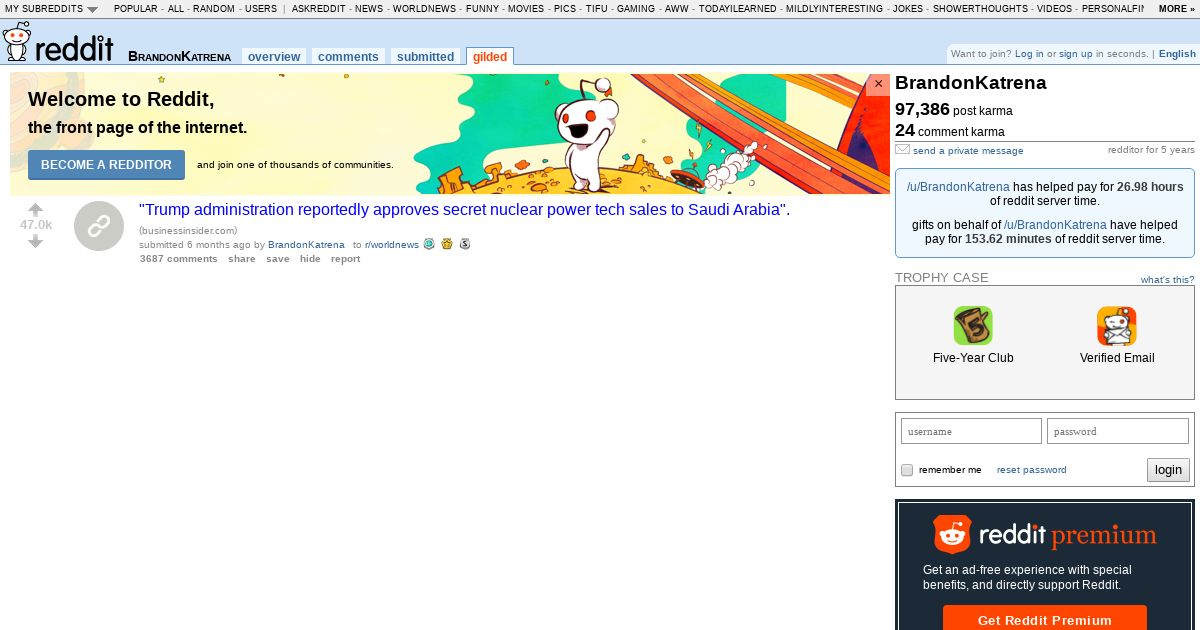The height and width of the screenshot is (630, 1200).
Task: Click report under the post
Action: click(346, 259)
